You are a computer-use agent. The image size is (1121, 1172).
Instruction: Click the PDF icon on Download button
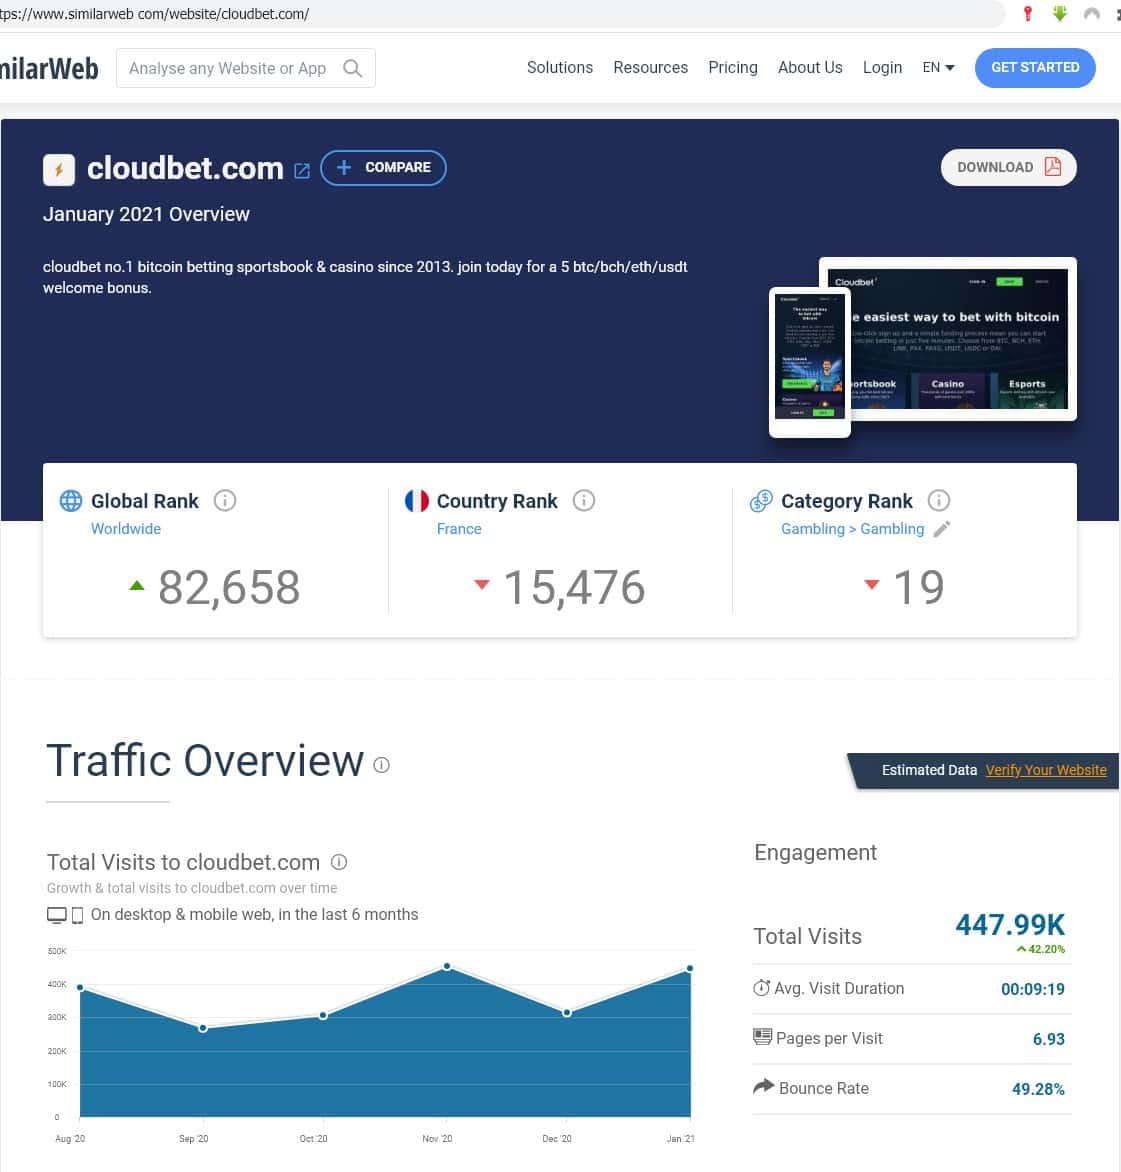pos(1053,167)
